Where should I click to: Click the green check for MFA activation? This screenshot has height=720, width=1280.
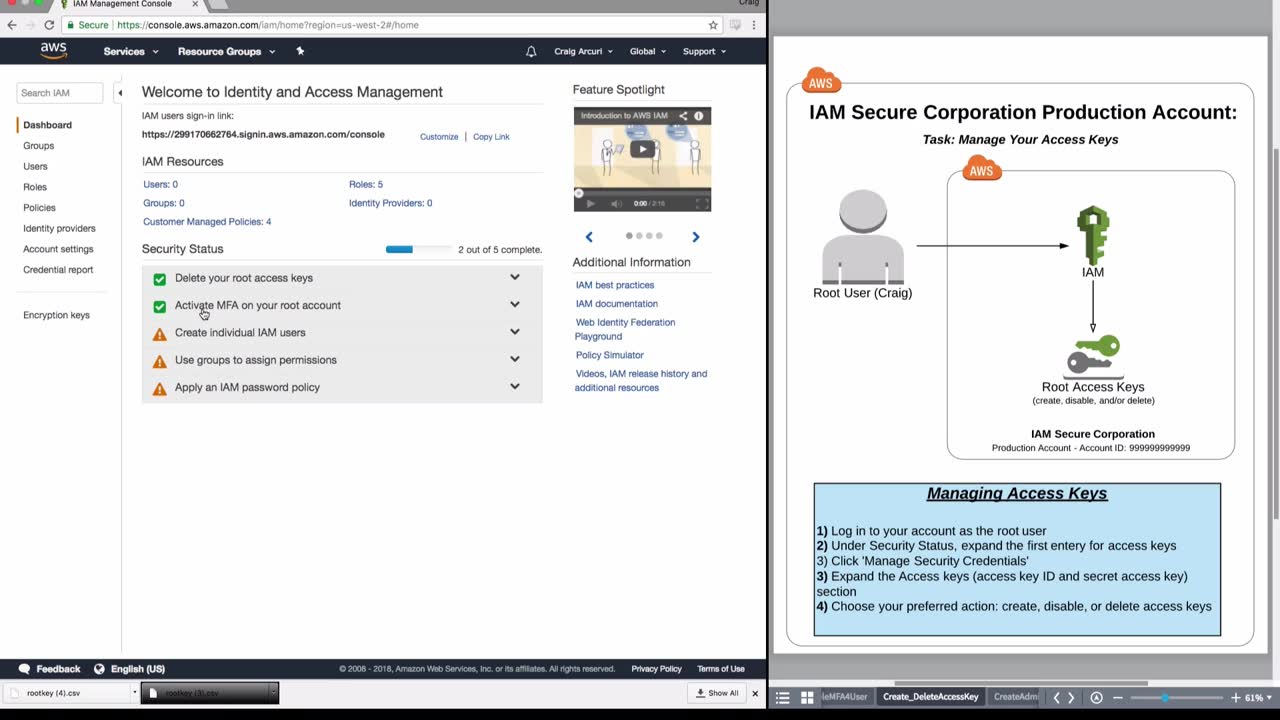point(159,306)
